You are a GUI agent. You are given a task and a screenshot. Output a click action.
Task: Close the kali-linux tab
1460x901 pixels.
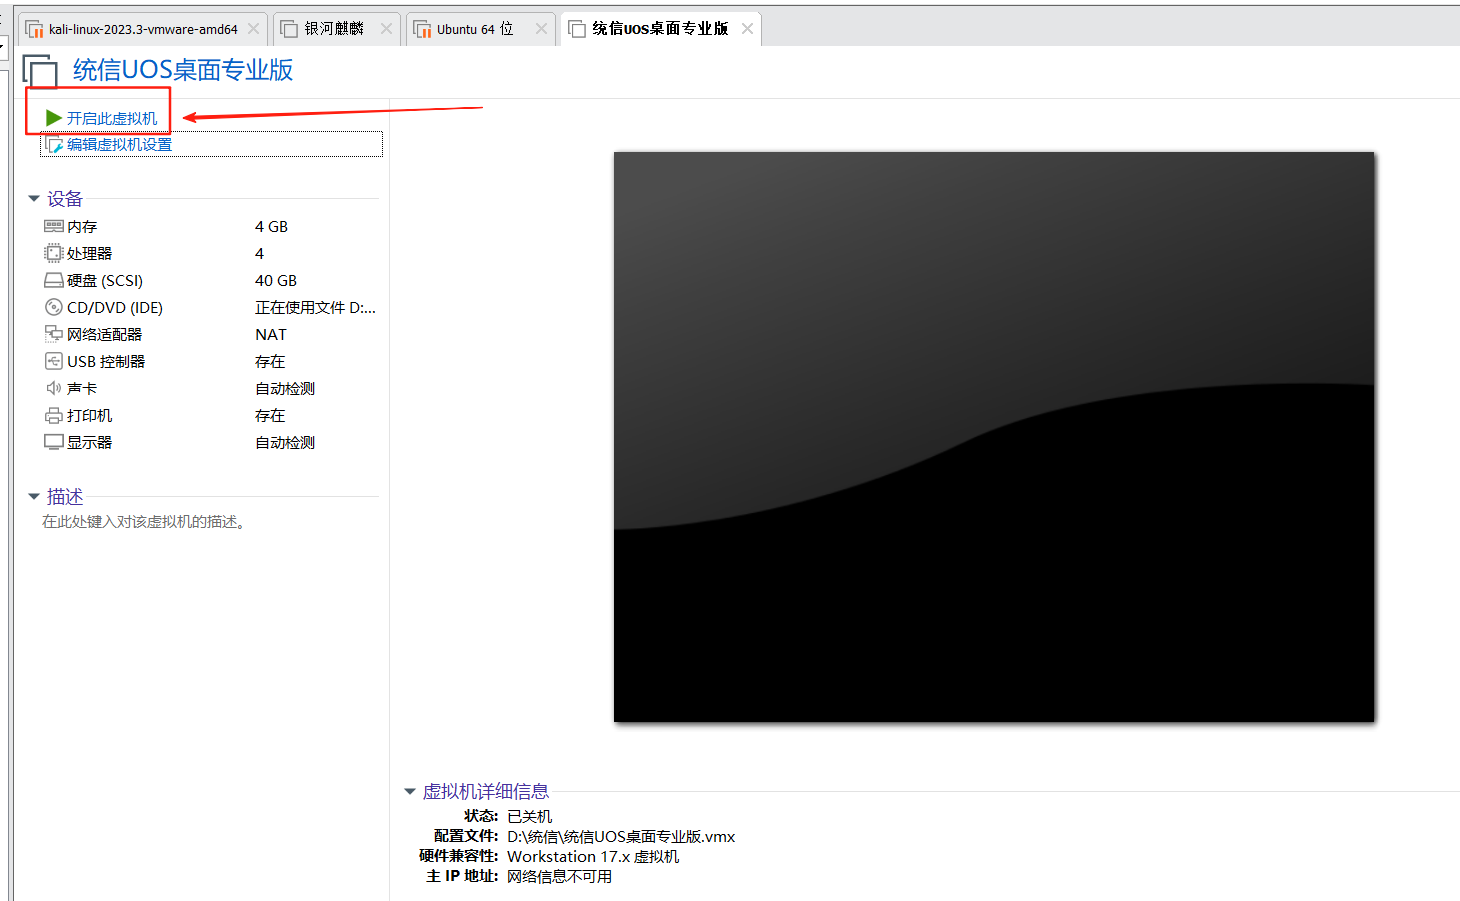(x=254, y=29)
